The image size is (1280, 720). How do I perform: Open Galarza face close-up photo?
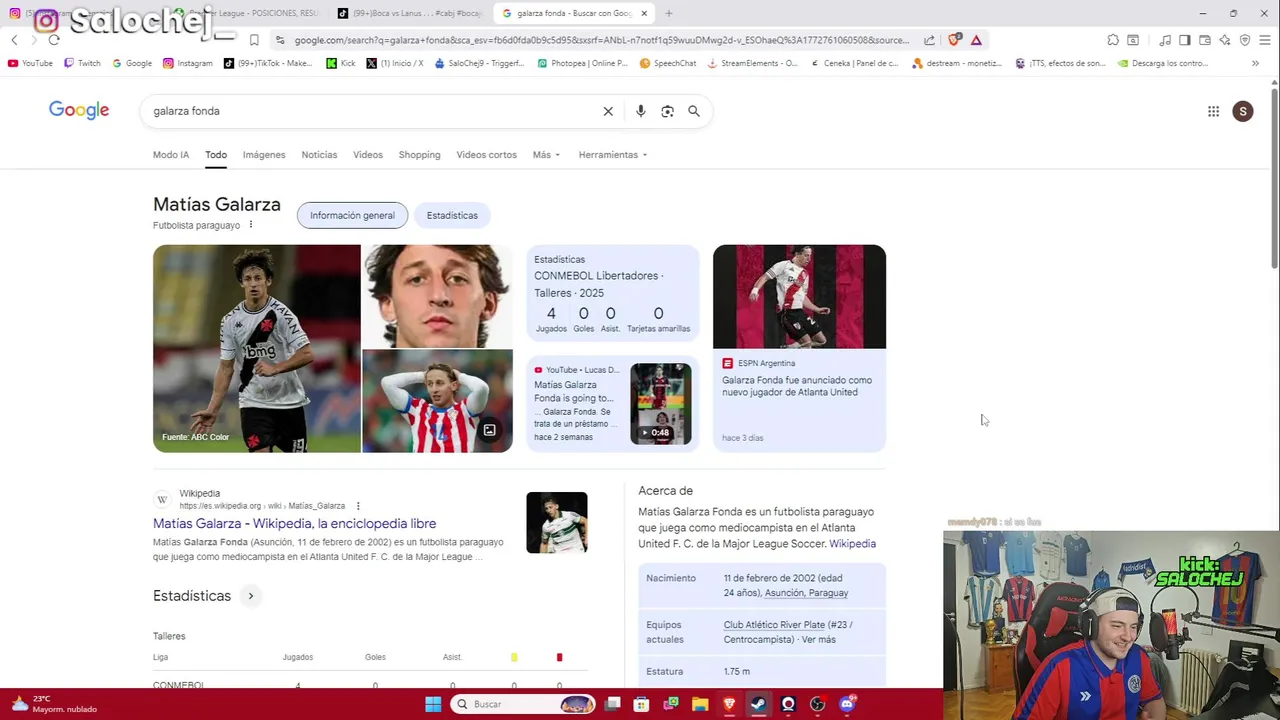pyautogui.click(x=437, y=296)
